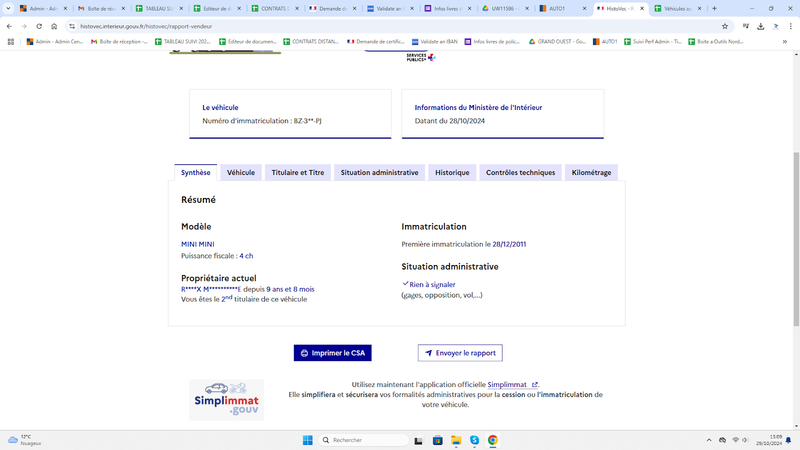Screen dimensions: 800x450
Task: Click Informations du Ministère de l'Intérieur heading
Action: (478, 108)
